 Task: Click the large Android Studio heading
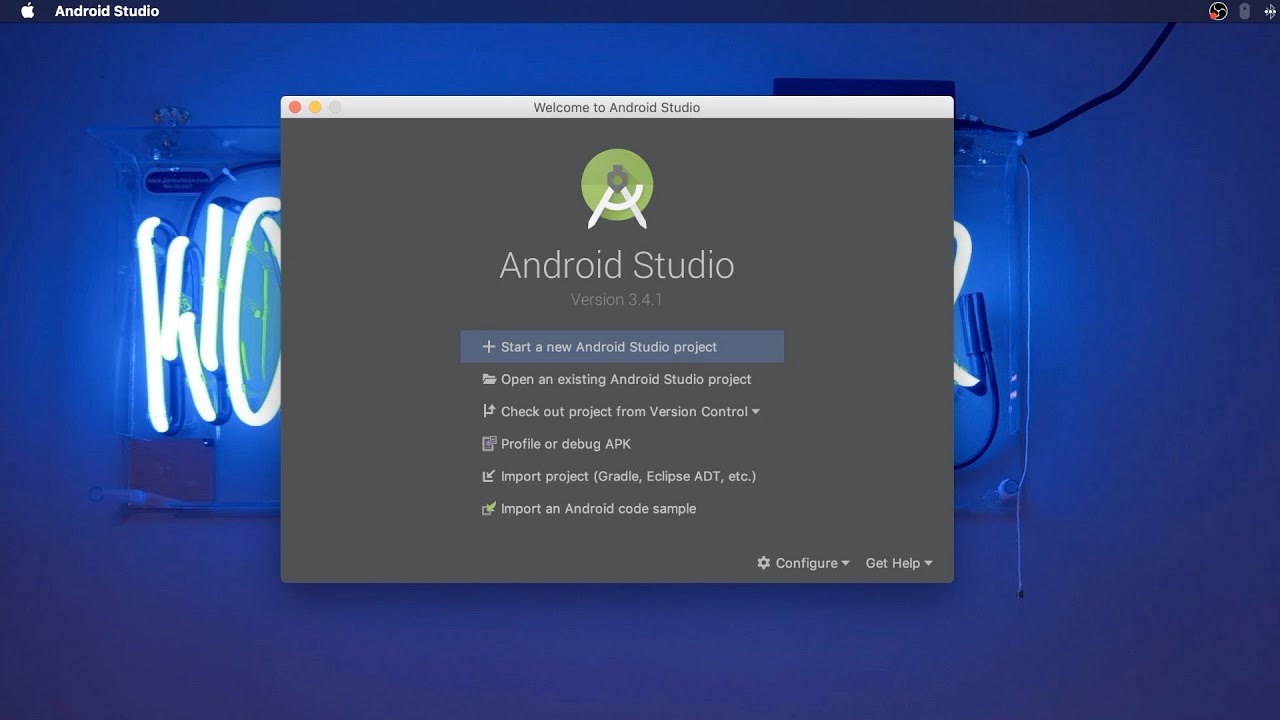point(617,265)
